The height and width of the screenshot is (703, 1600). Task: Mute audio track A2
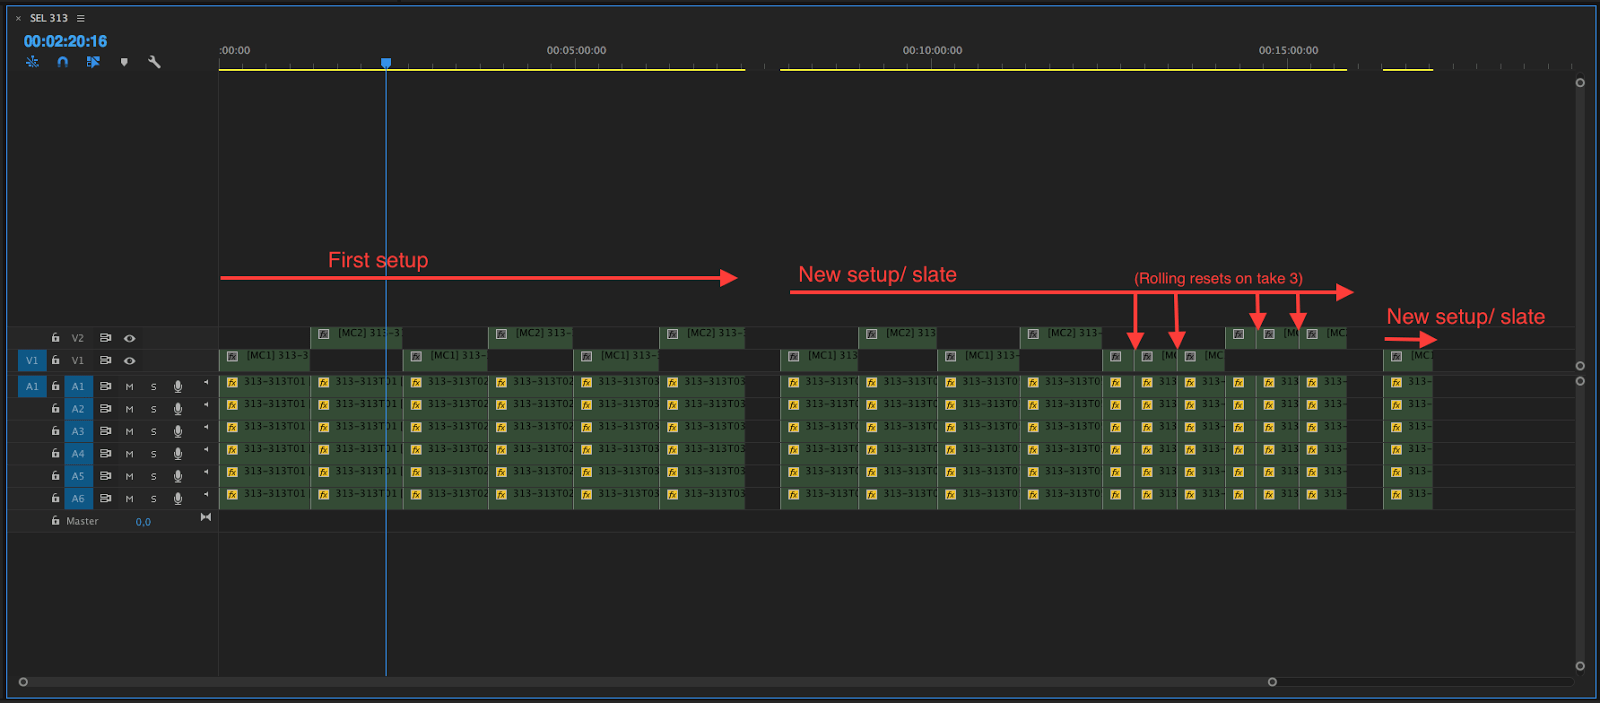129,409
